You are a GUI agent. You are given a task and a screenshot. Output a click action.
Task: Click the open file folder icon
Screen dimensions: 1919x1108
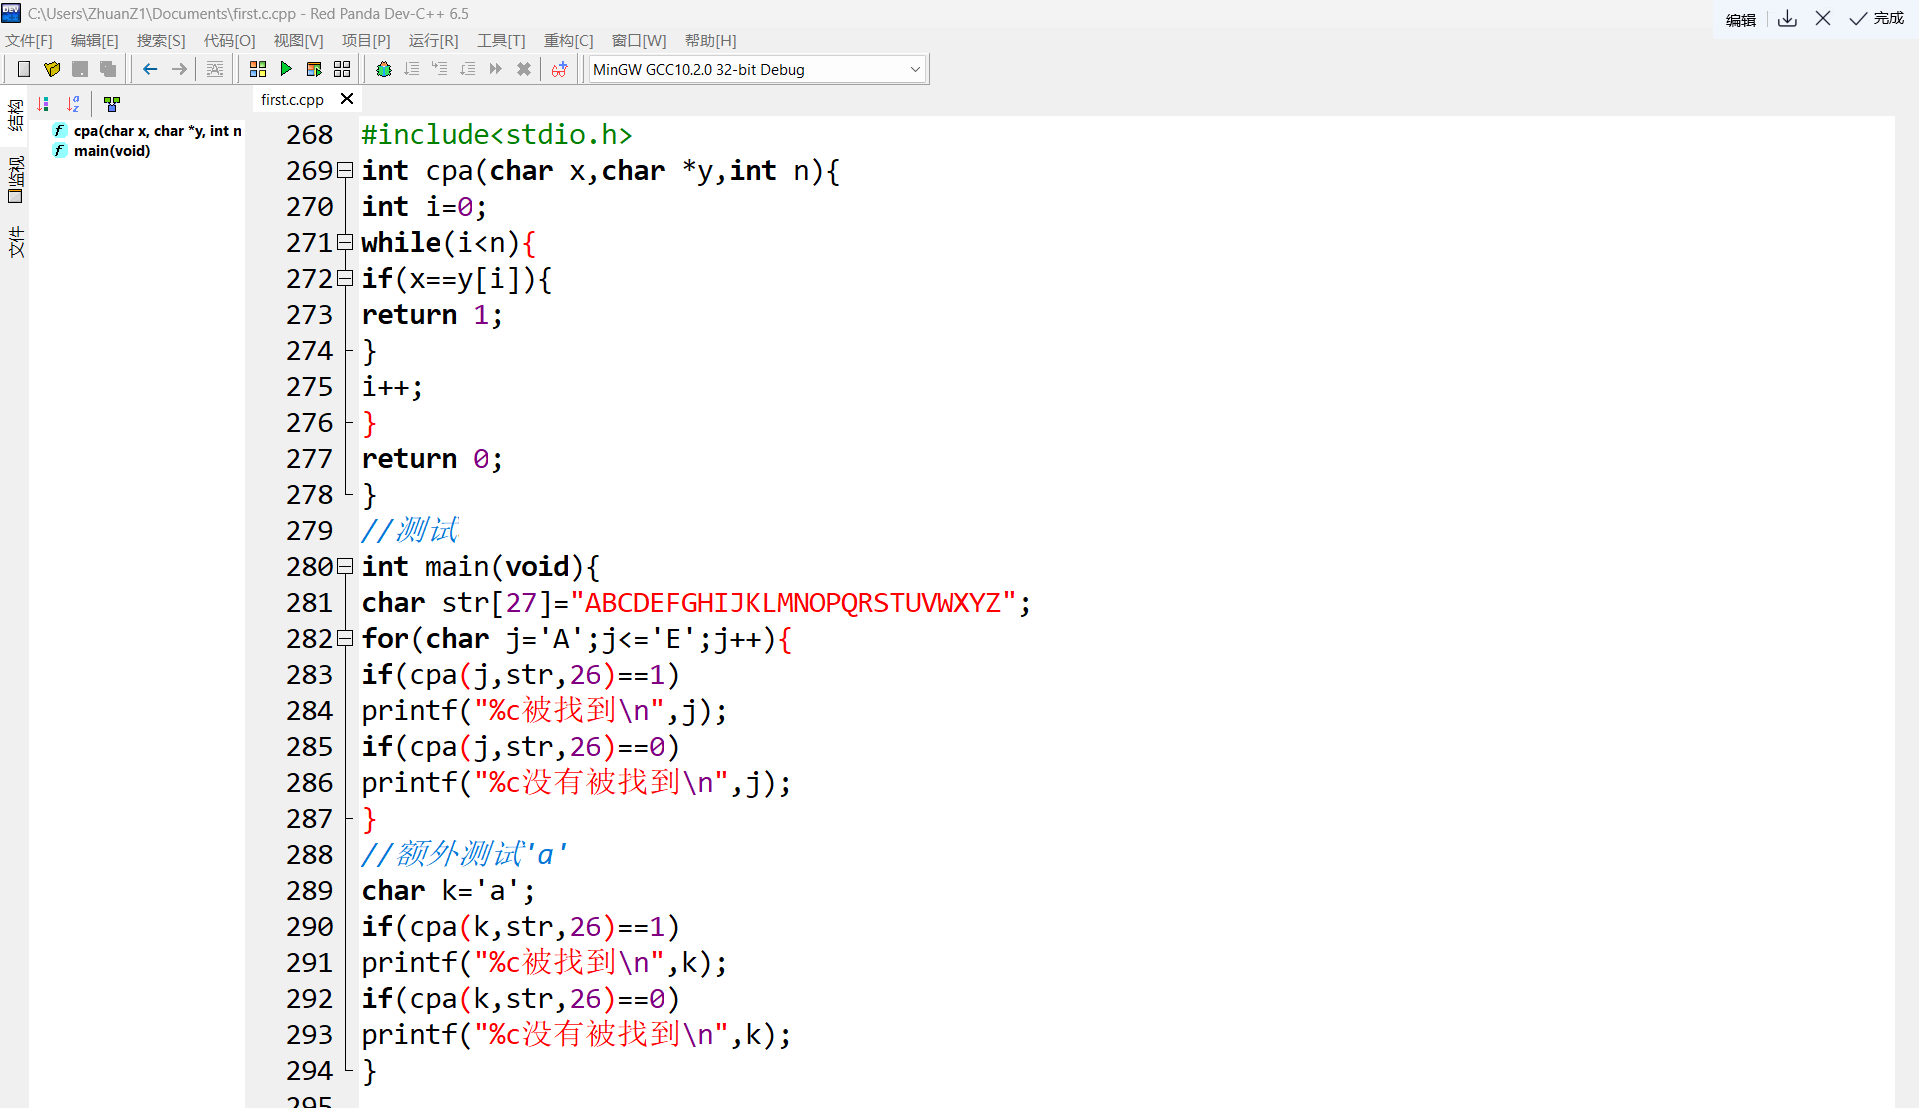tap(52, 69)
